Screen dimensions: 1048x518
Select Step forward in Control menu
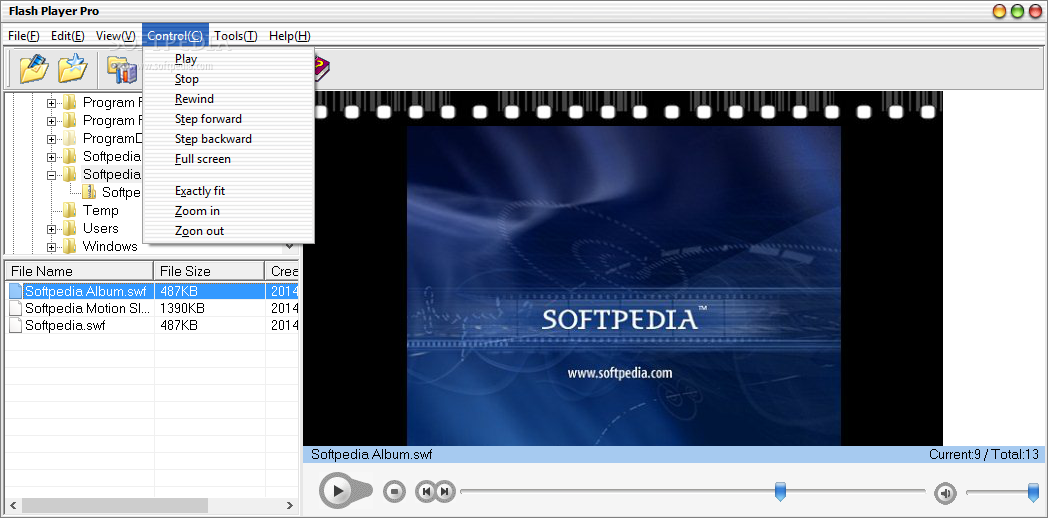[229, 119]
